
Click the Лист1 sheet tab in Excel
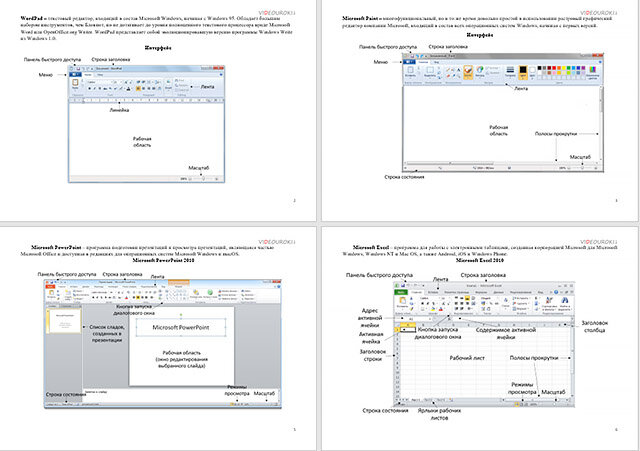coord(416,400)
